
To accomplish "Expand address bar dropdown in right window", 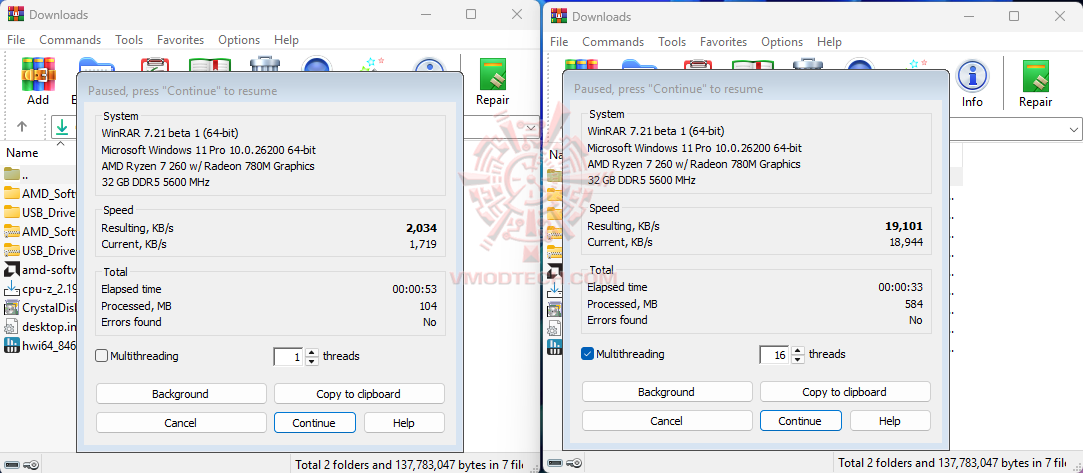I will point(1074,129).
